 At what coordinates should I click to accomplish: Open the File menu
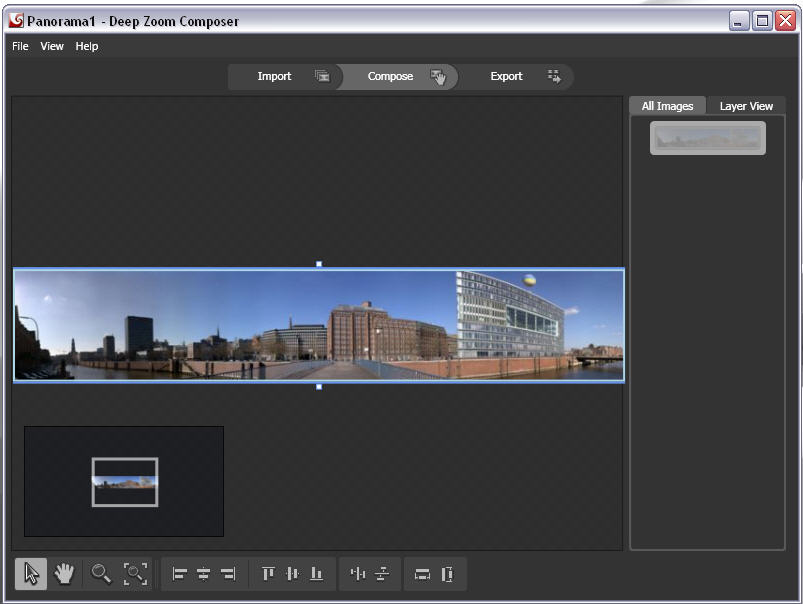click(x=20, y=46)
